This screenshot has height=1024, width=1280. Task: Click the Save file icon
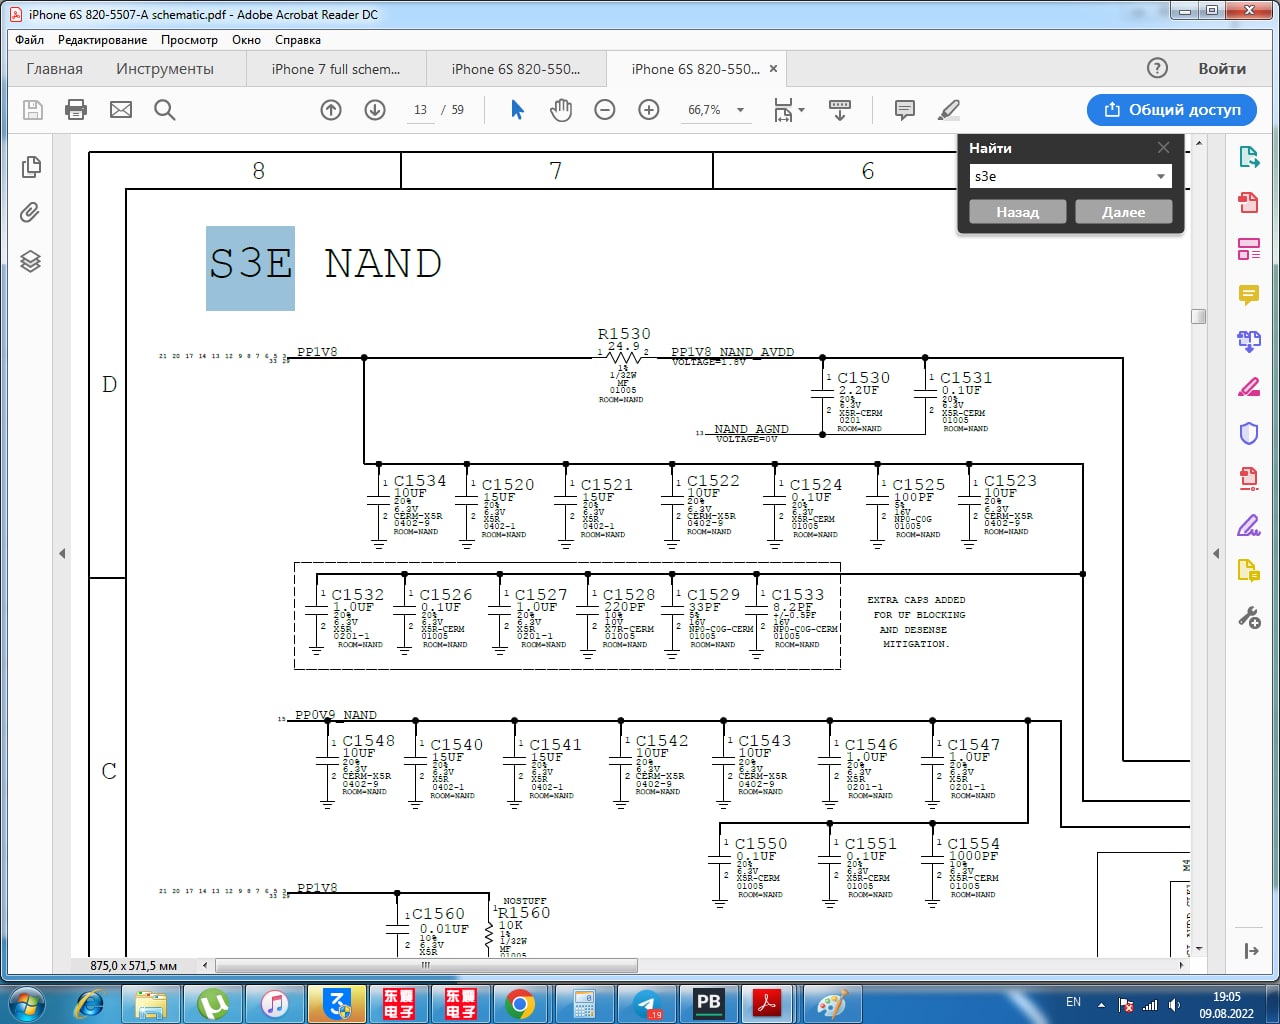33,110
